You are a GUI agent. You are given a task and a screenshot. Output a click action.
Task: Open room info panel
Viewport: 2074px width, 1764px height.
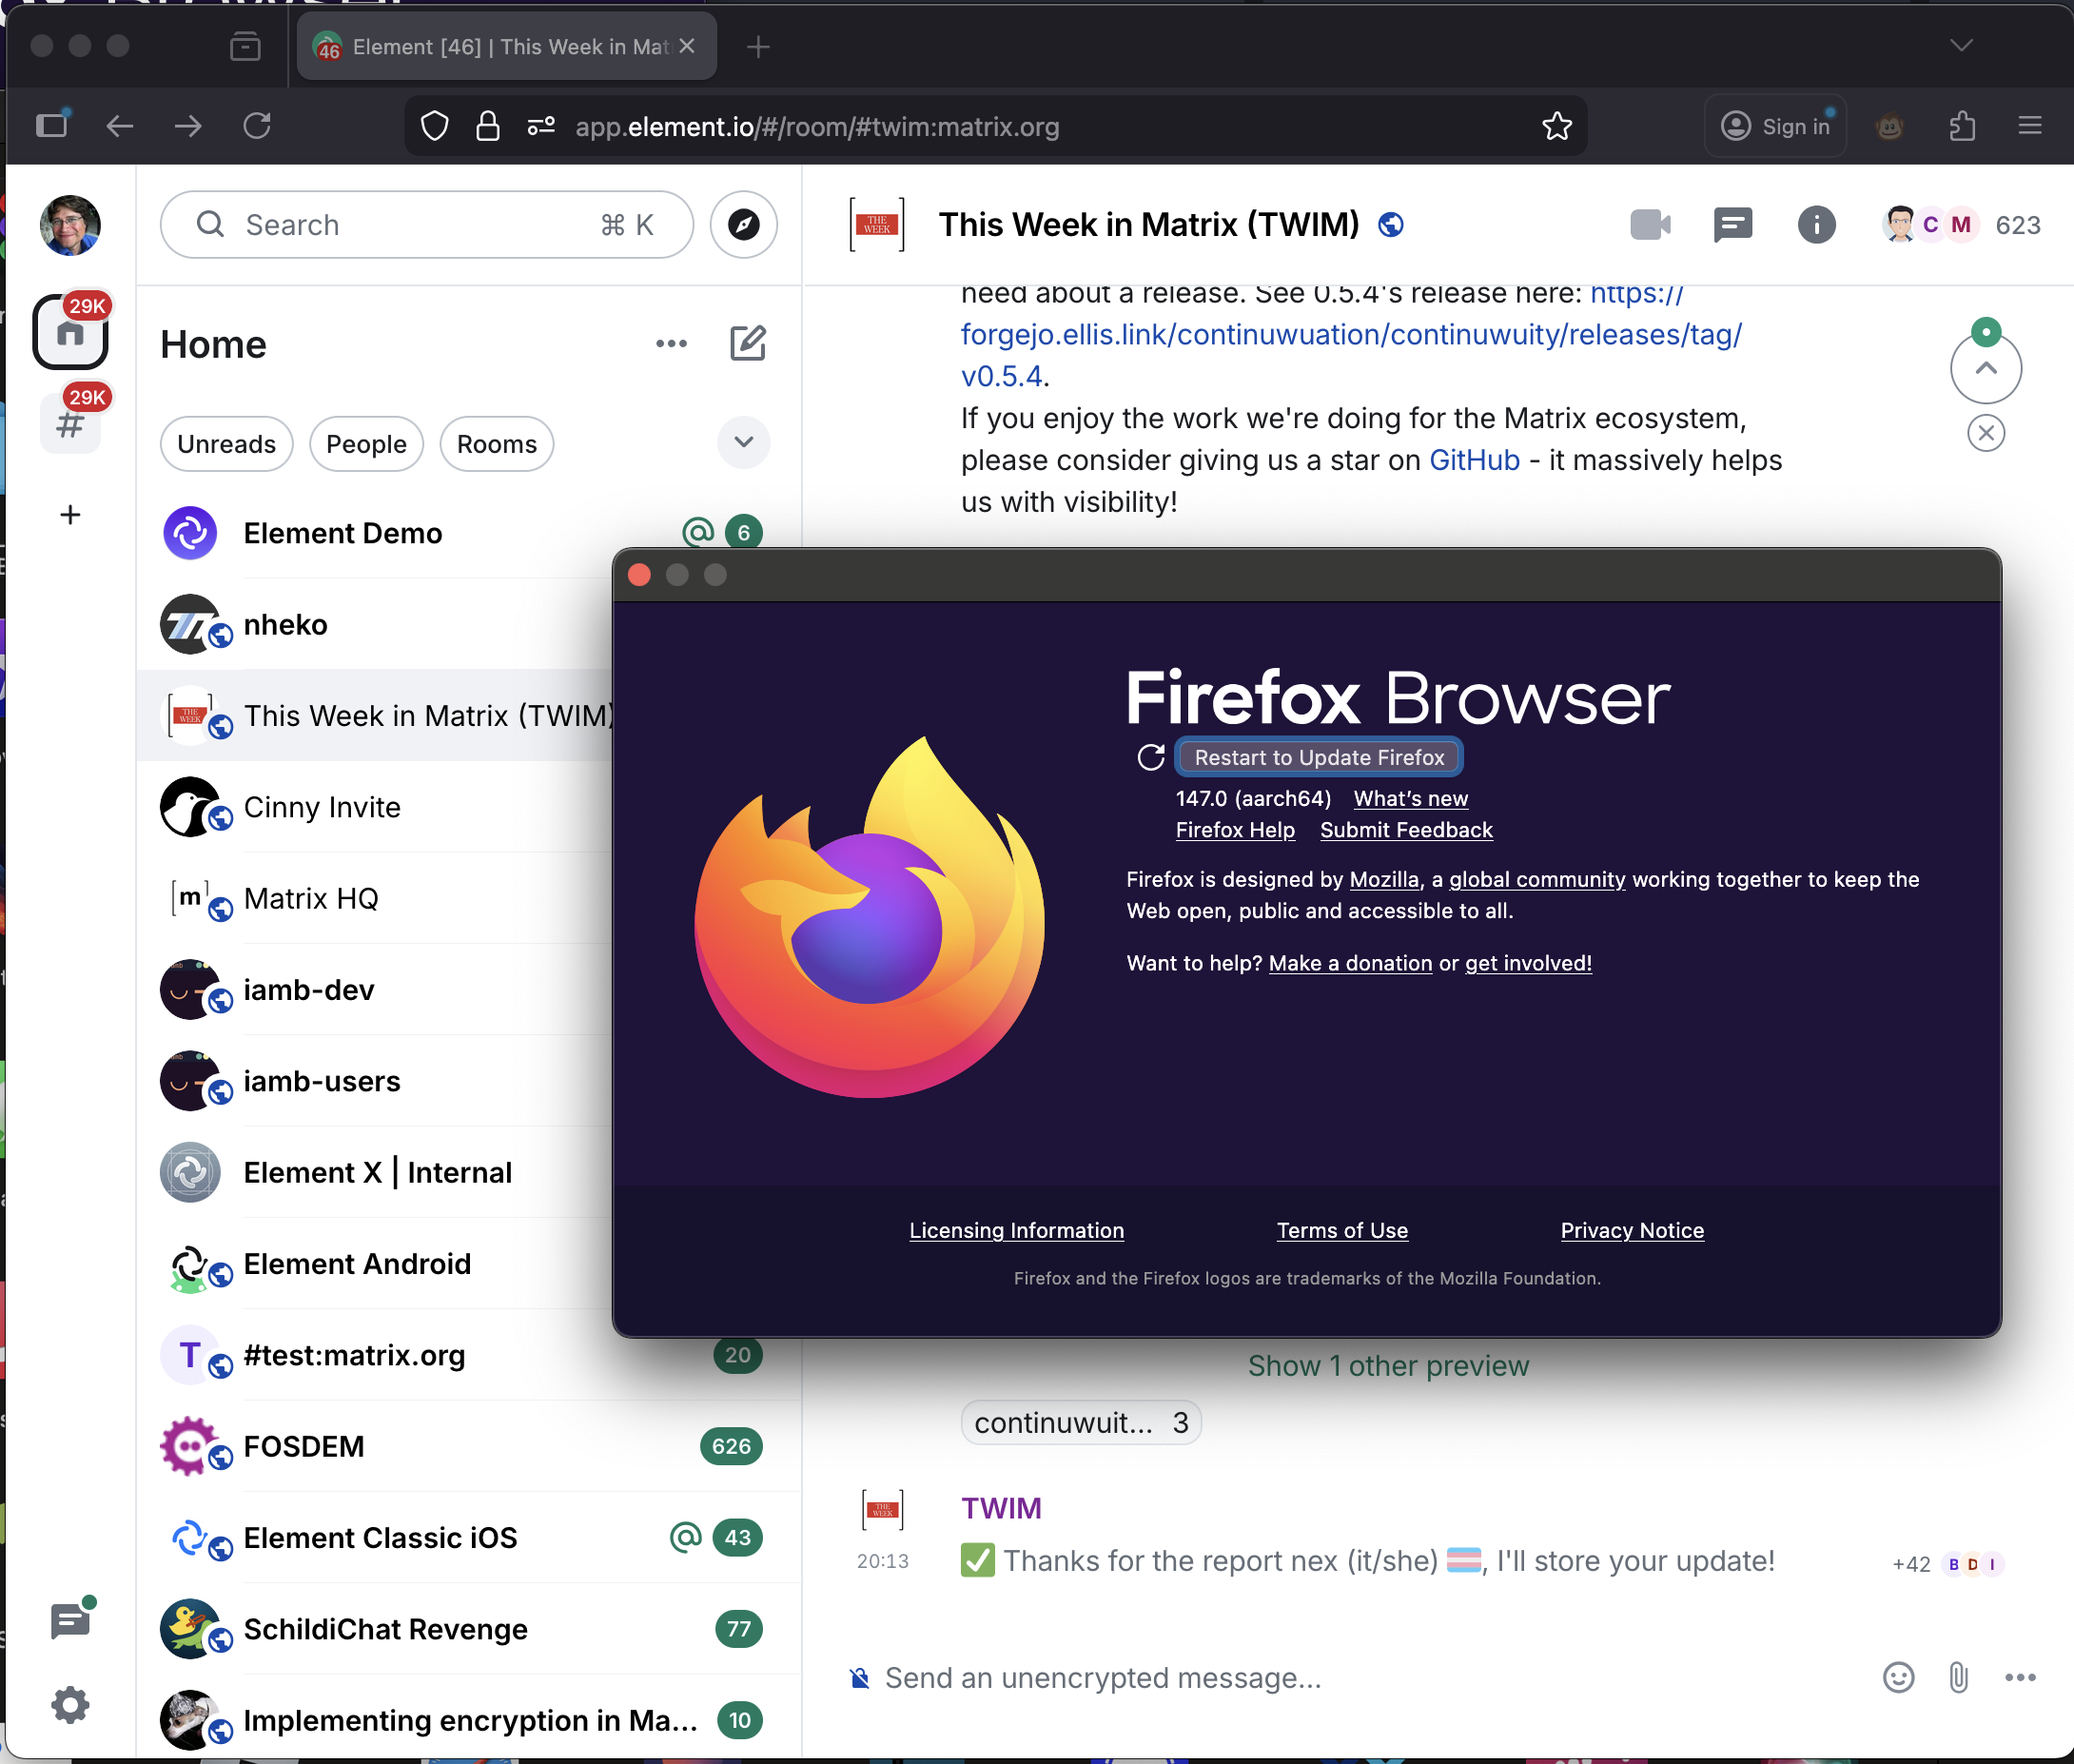[1816, 225]
